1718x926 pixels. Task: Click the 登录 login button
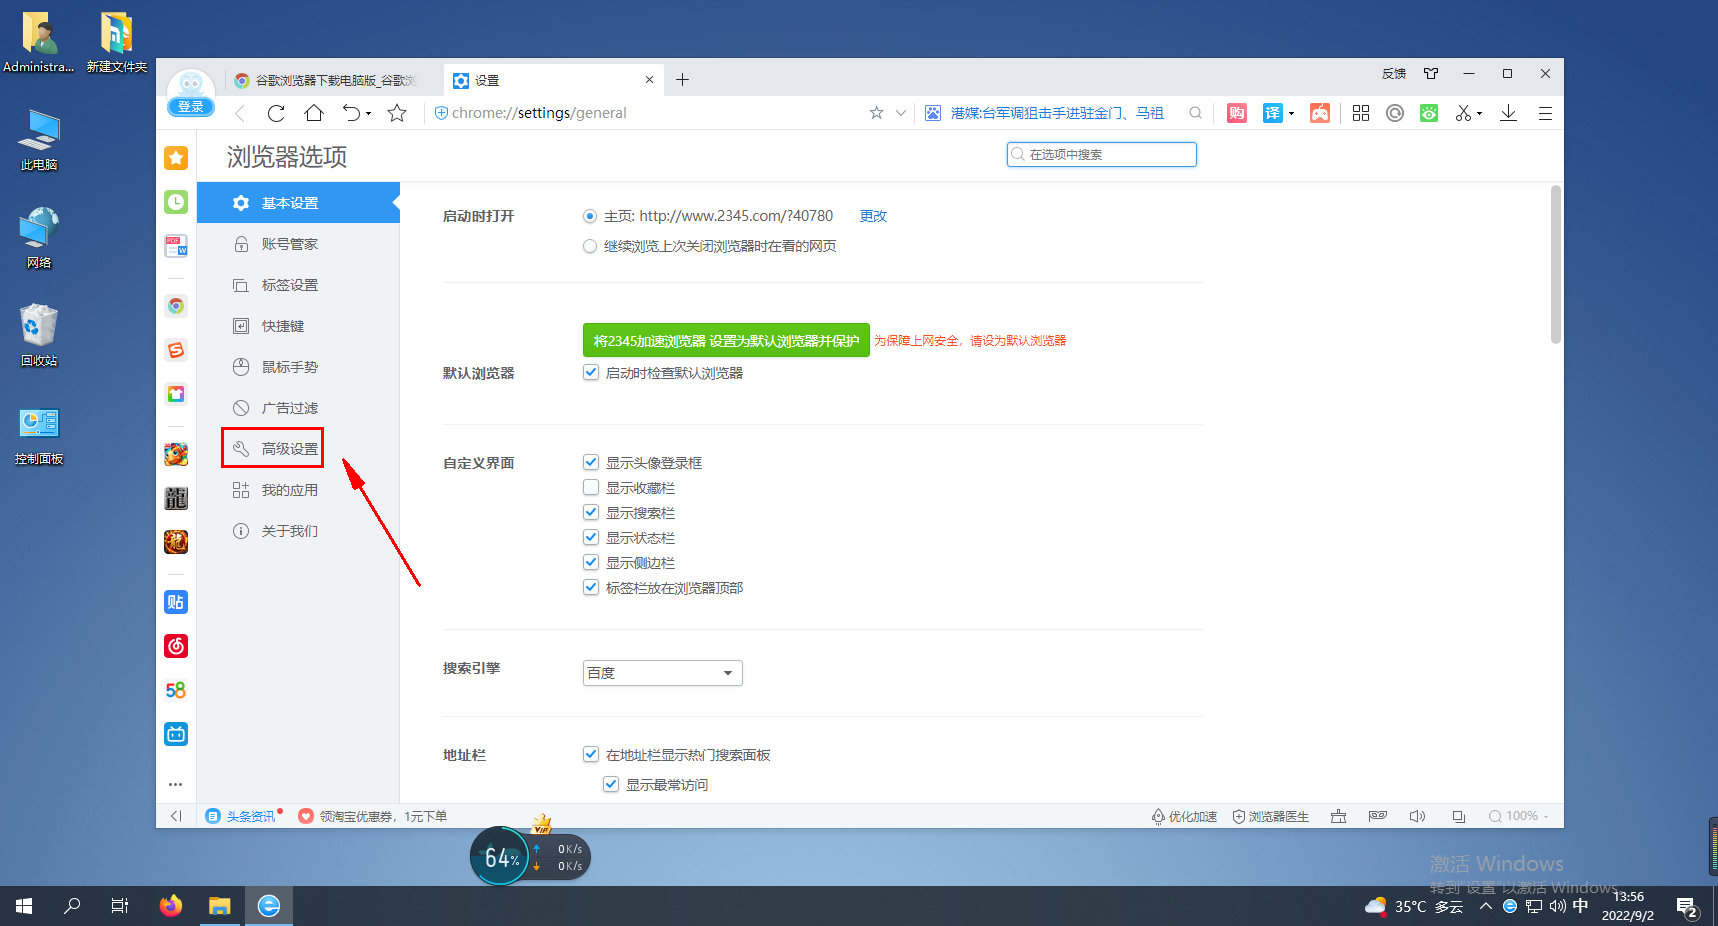[x=190, y=107]
